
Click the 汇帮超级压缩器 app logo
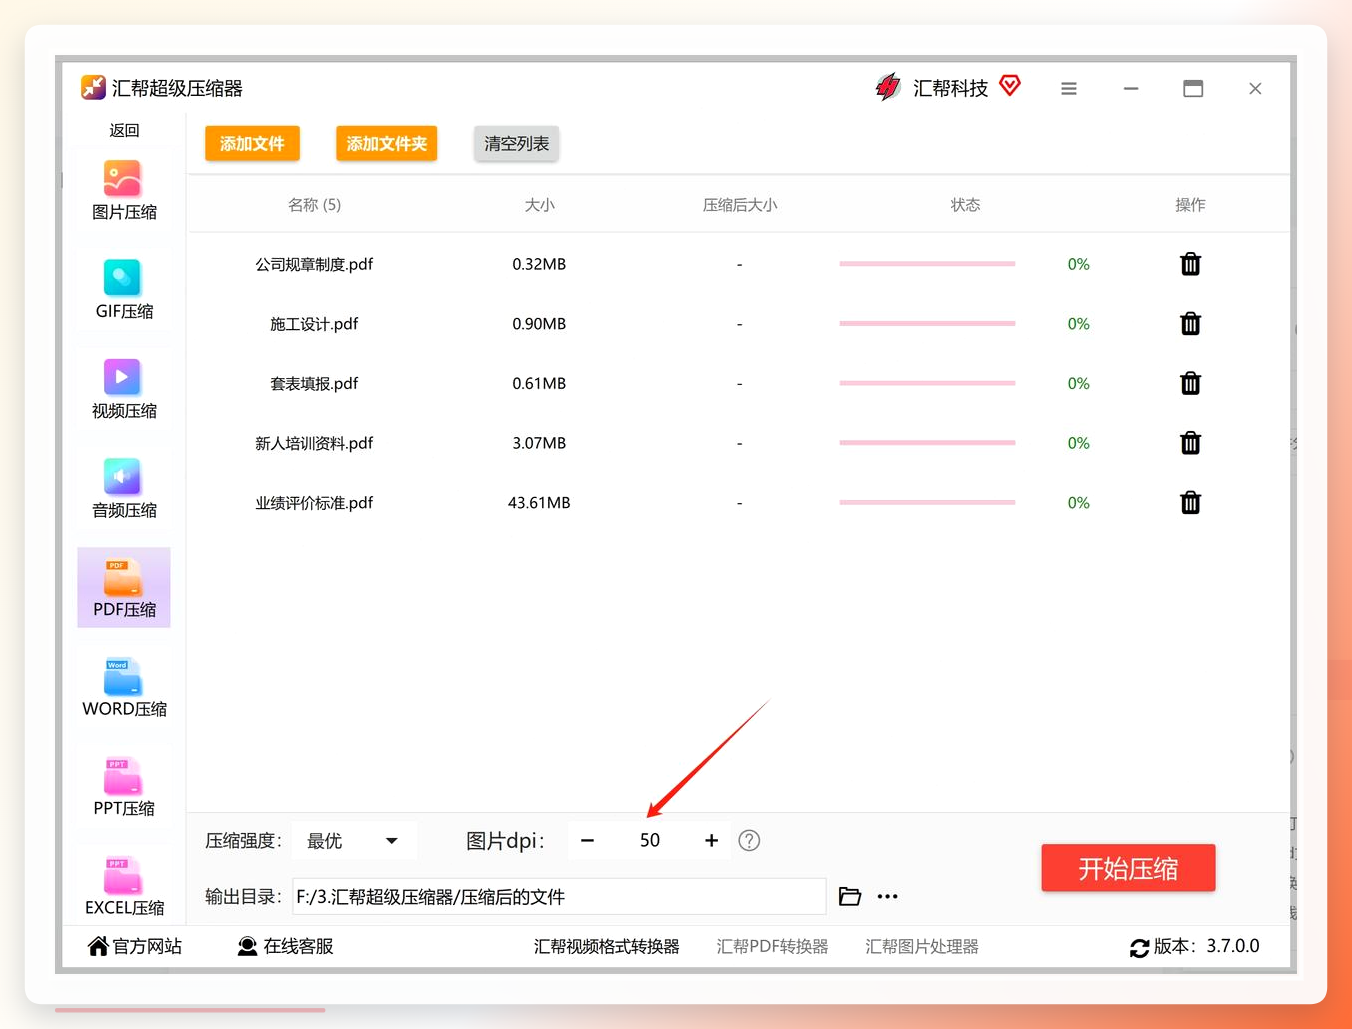pyautogui.click(x=93, y=87)
